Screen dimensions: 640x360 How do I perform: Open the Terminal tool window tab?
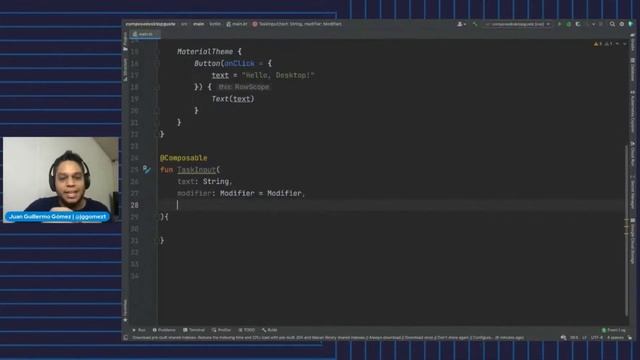pyautogui.click(x=194, y=330)
